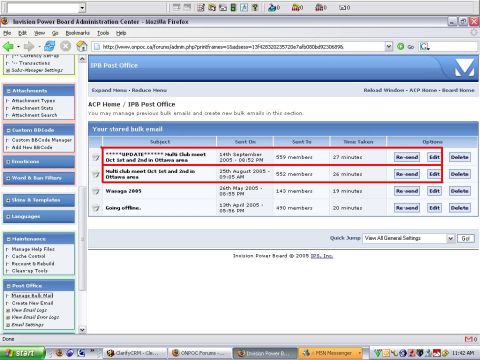Click ACP Home in the breadcrumb

(104, 104)
